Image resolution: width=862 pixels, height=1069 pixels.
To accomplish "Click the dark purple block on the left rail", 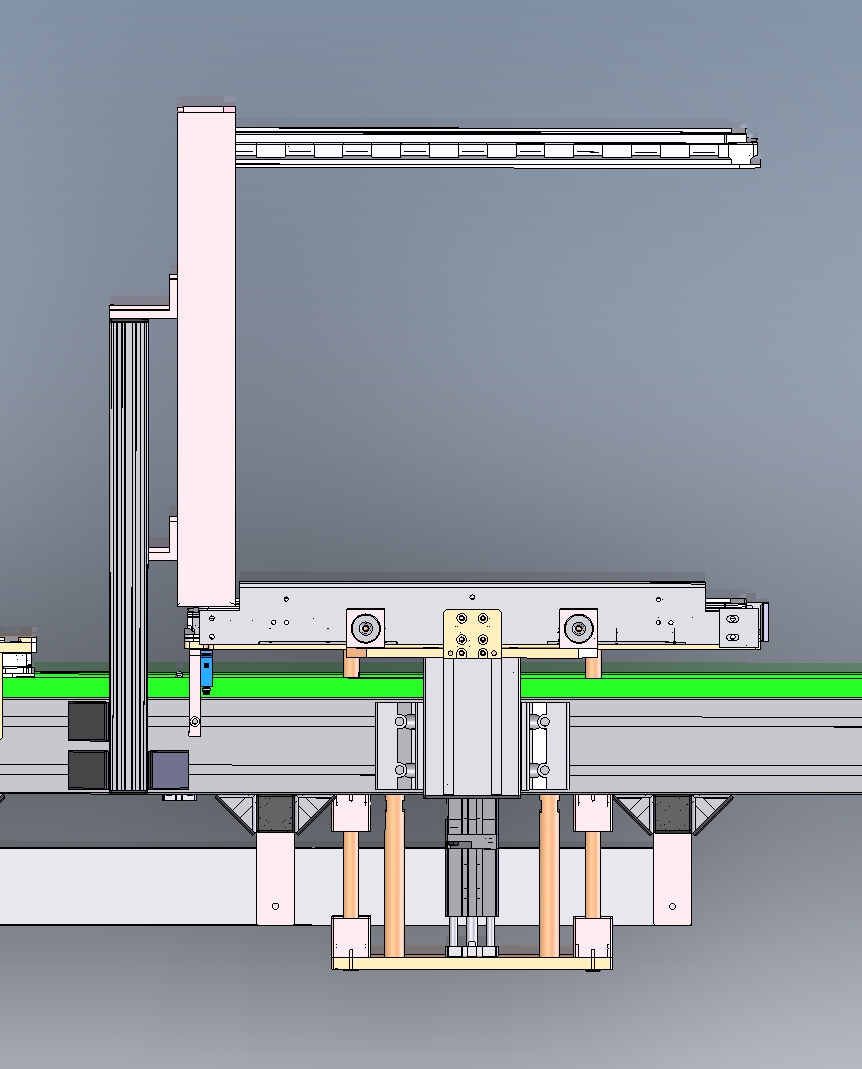I will [x=168, y=768].
